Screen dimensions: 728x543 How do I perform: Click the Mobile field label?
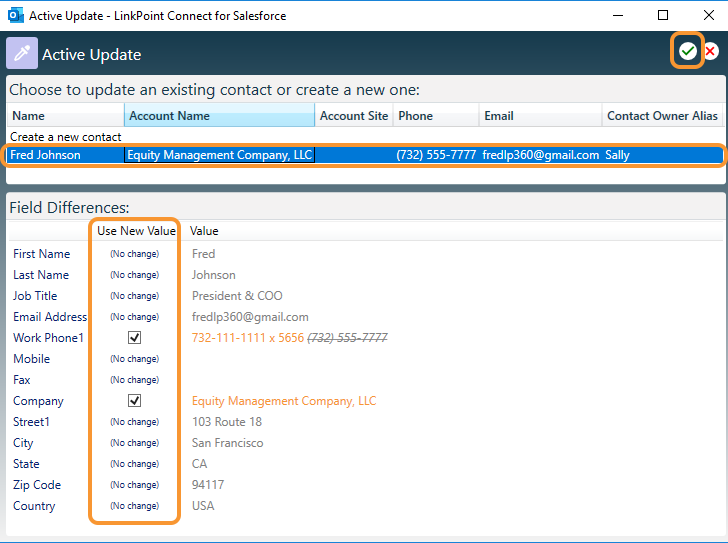[31, 359]
